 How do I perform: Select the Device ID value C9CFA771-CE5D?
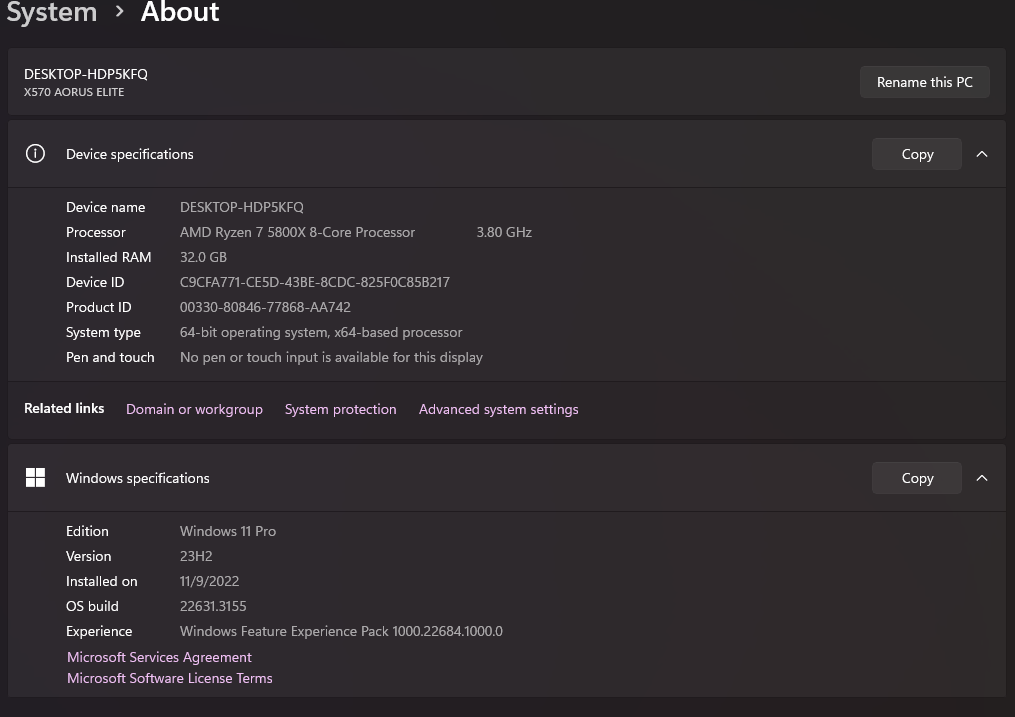point(315,282)
